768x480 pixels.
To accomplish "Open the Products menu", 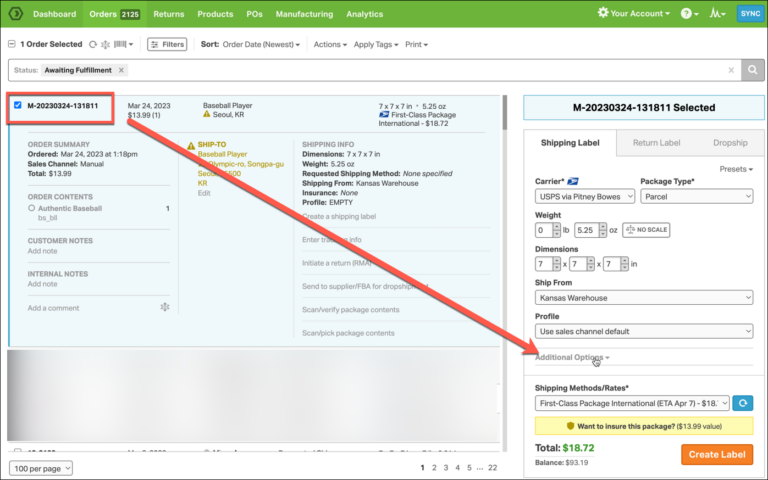I will [215, 14].
